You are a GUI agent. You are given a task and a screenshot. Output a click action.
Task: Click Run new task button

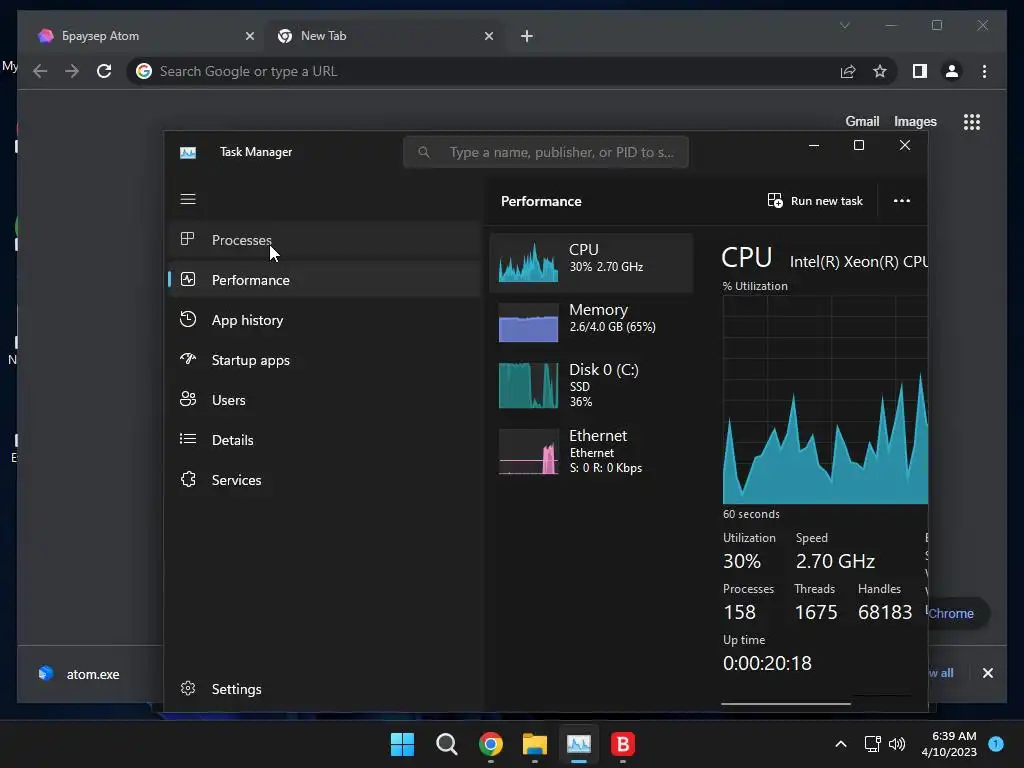click(815, 201)
